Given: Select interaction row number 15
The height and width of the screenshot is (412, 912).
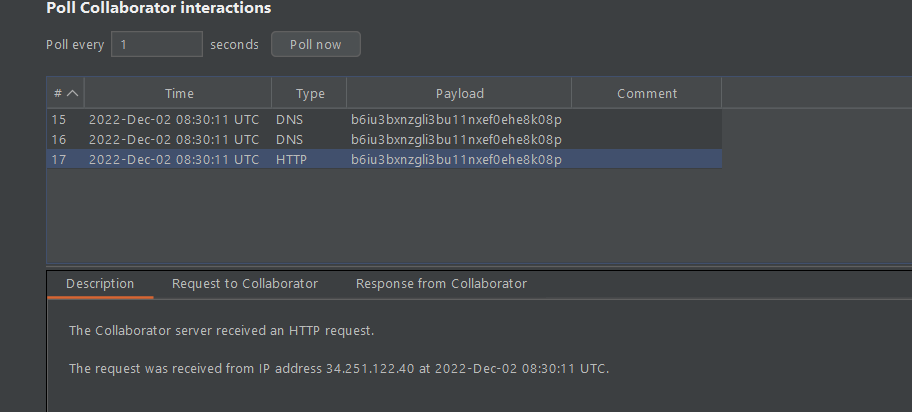Looking at the screenshot, I should 59,119.
